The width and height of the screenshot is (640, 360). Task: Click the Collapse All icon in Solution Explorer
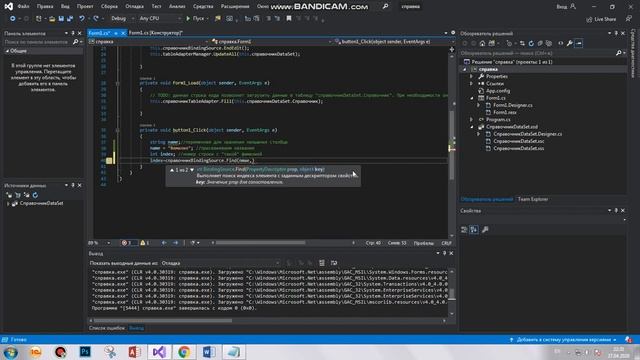coord(540,43)
